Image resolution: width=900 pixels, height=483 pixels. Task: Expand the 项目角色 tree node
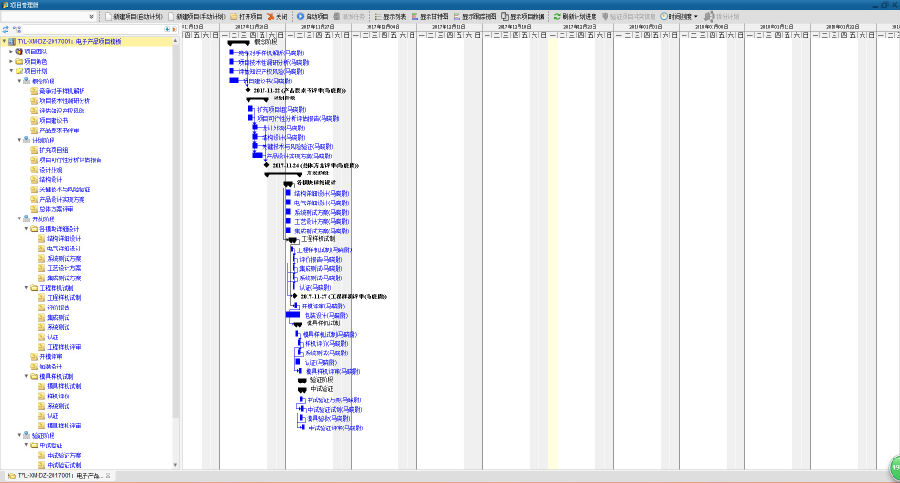pyautogui.click(x=11, y=62)
